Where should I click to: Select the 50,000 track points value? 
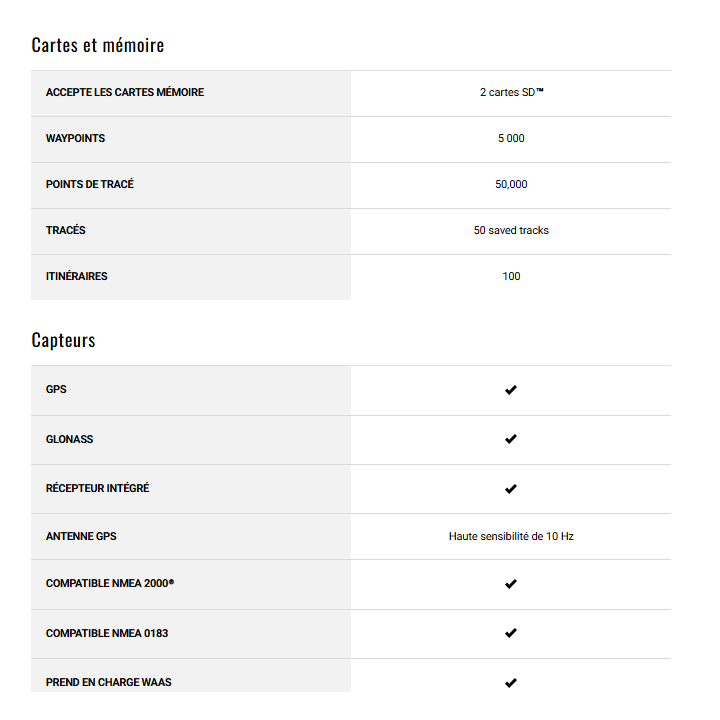click(511, 185)
